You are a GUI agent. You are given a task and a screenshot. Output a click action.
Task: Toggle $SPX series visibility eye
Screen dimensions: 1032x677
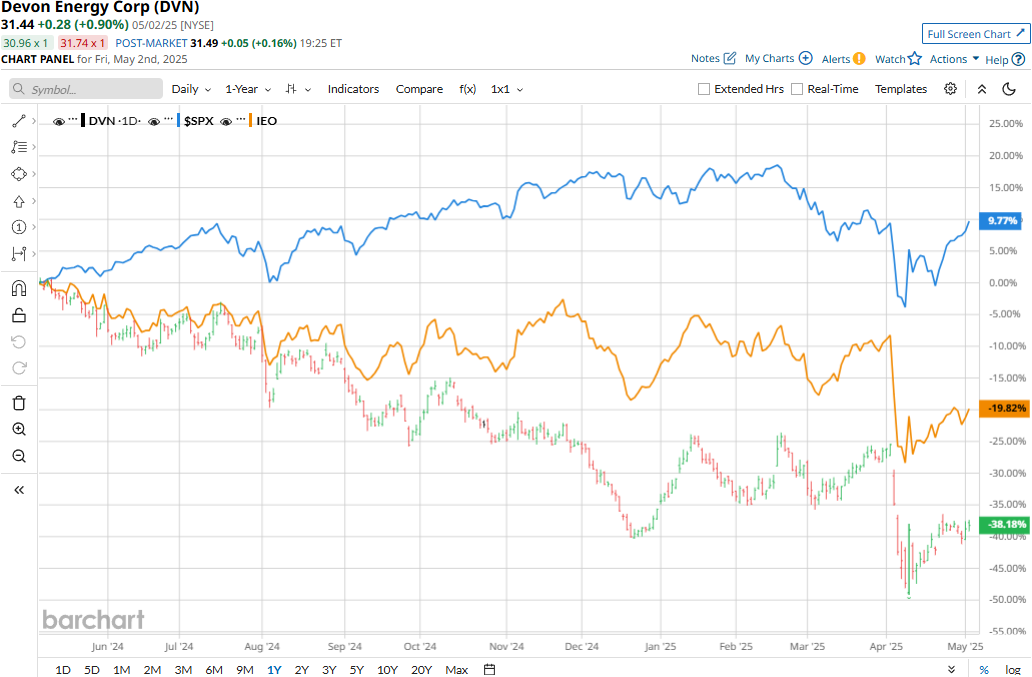(154, 122)
